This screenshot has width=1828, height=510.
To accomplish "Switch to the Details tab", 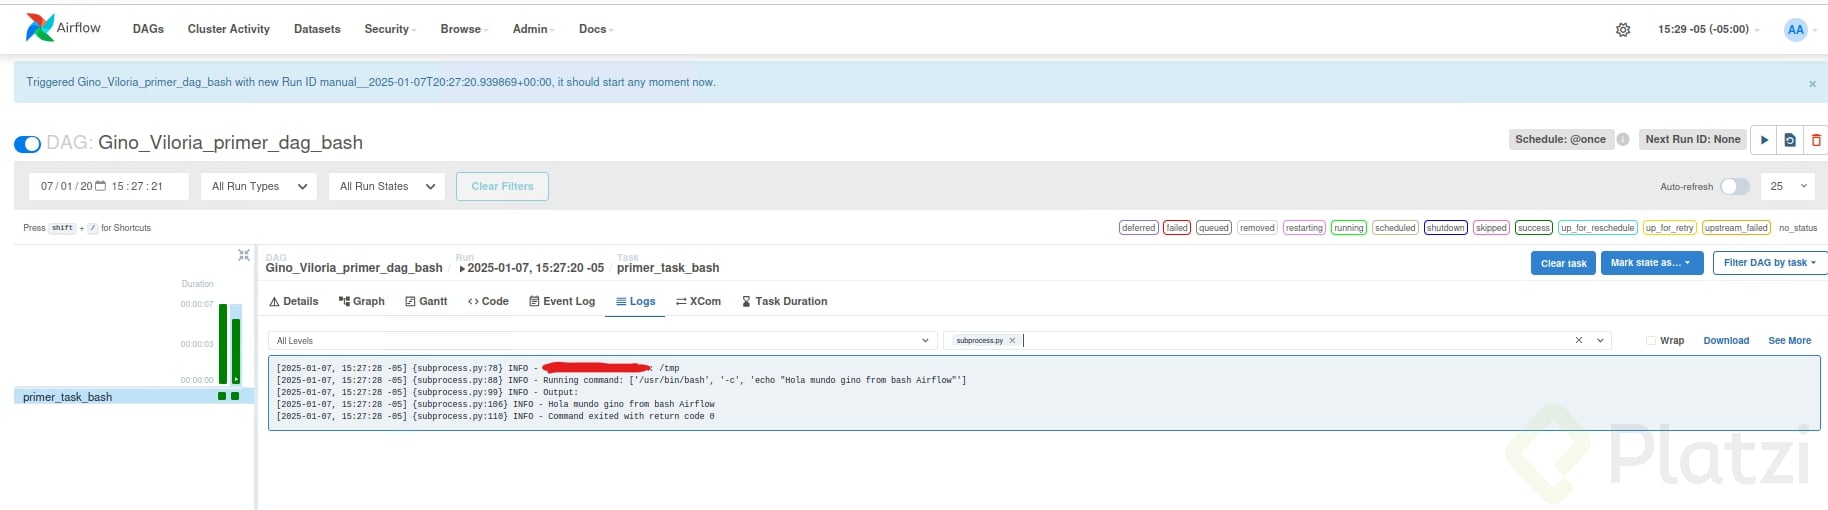I will (x=294, y=301).
